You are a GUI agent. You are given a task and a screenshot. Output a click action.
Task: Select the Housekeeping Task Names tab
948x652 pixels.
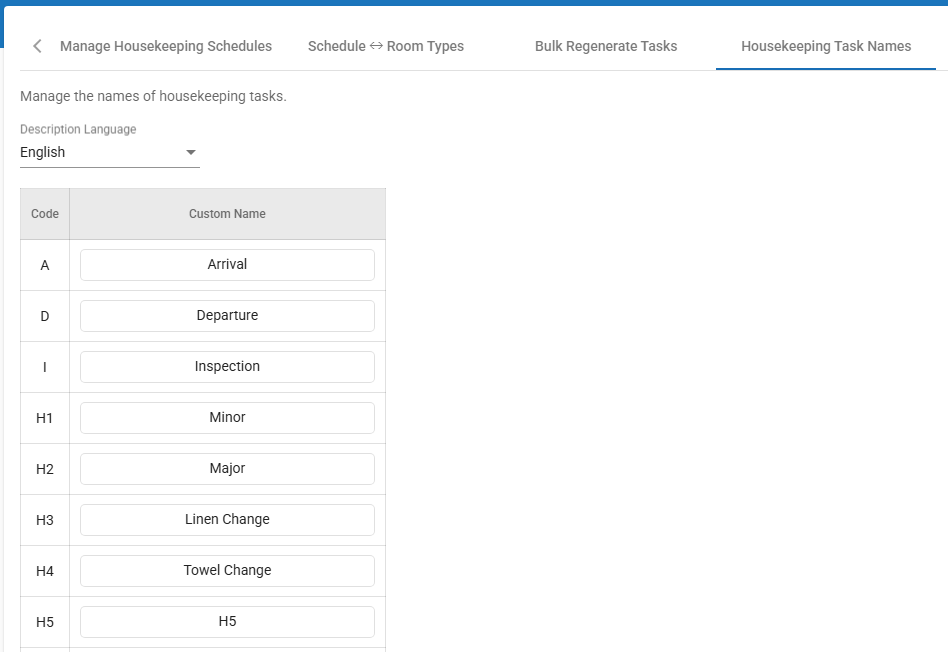tap(825, 46)
